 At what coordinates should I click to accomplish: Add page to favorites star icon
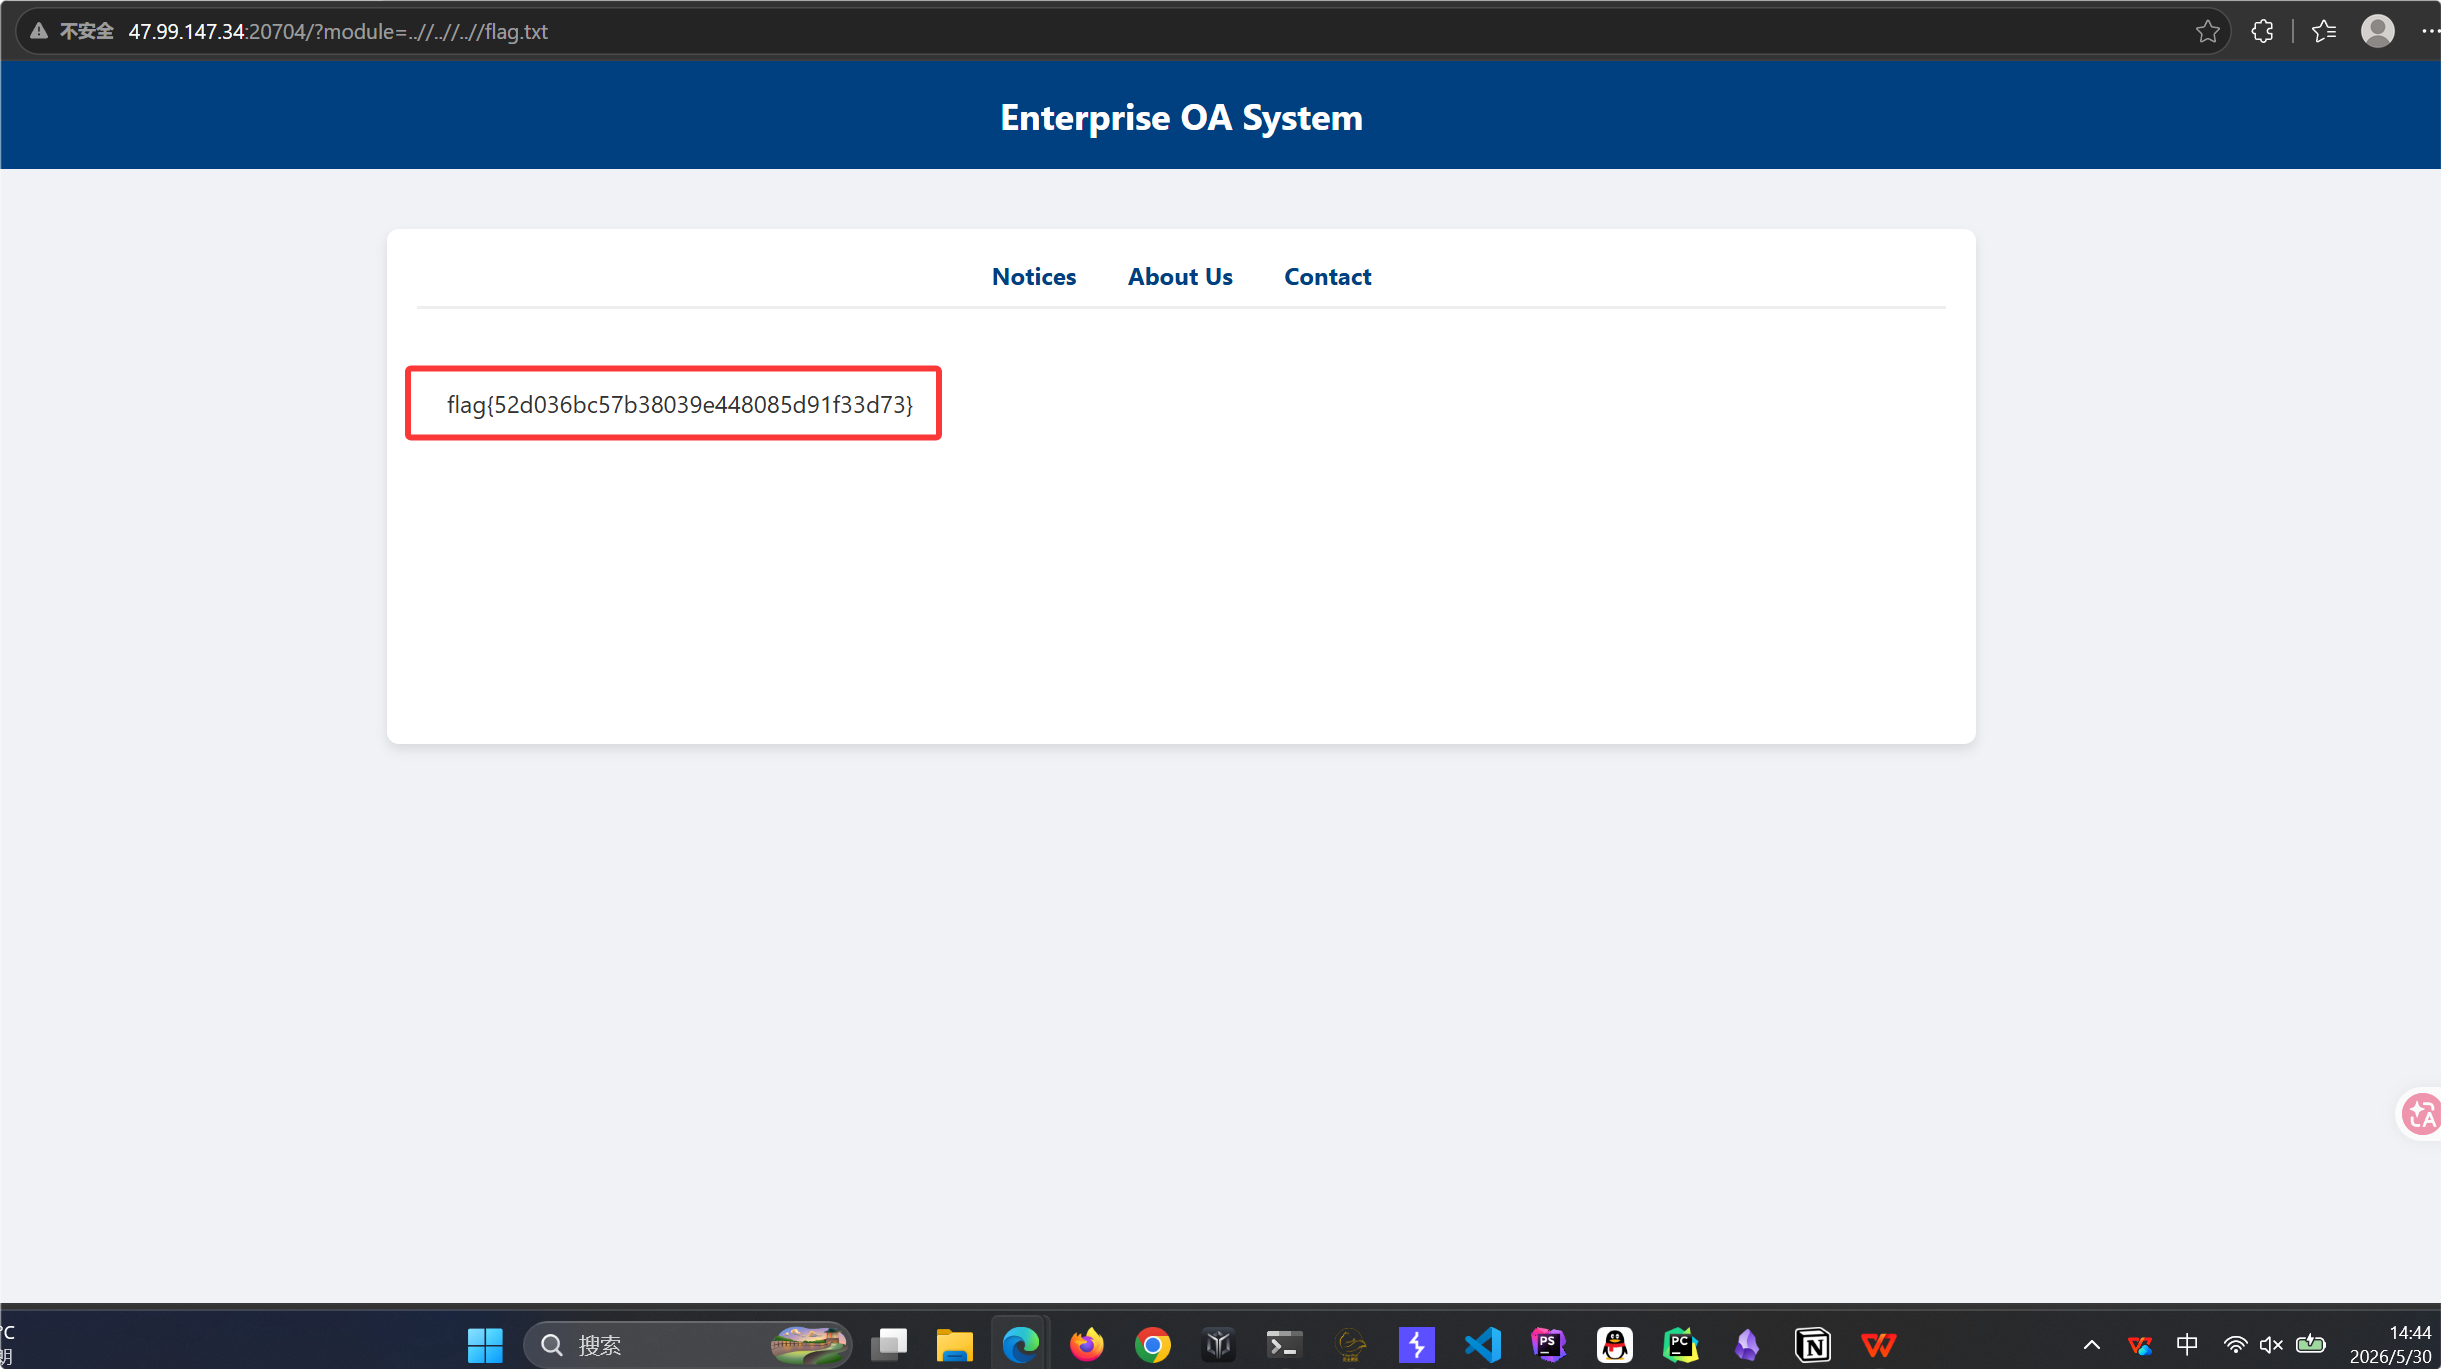[2207, 31]
